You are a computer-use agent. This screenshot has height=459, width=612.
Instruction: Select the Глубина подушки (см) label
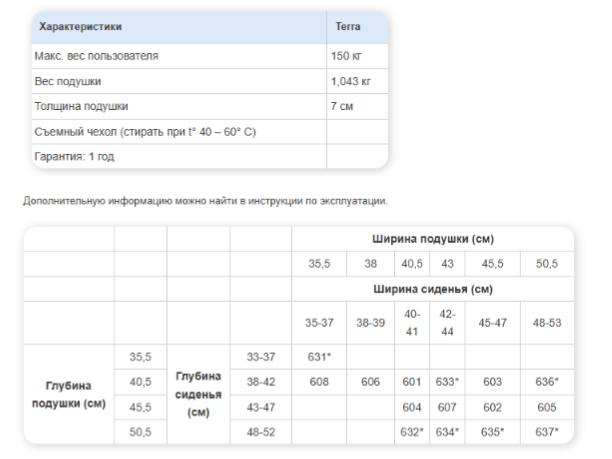(67, 395)
